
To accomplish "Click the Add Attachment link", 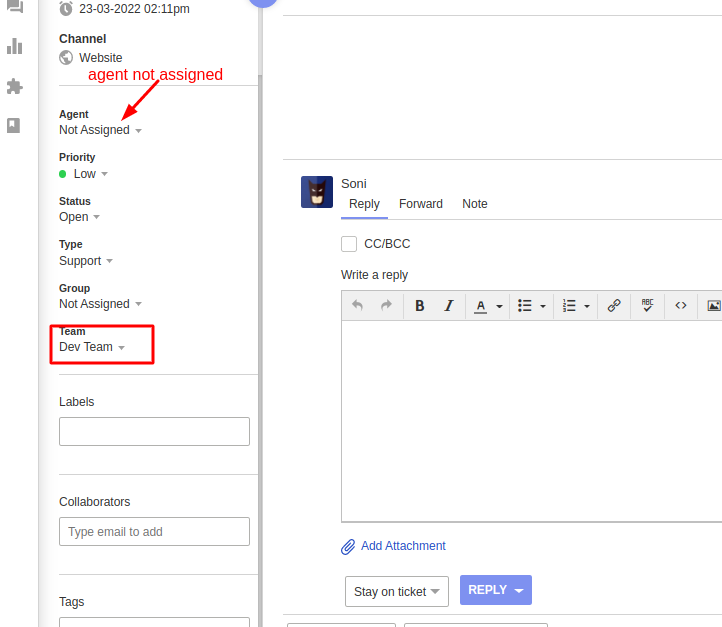I will coord(403,546).
